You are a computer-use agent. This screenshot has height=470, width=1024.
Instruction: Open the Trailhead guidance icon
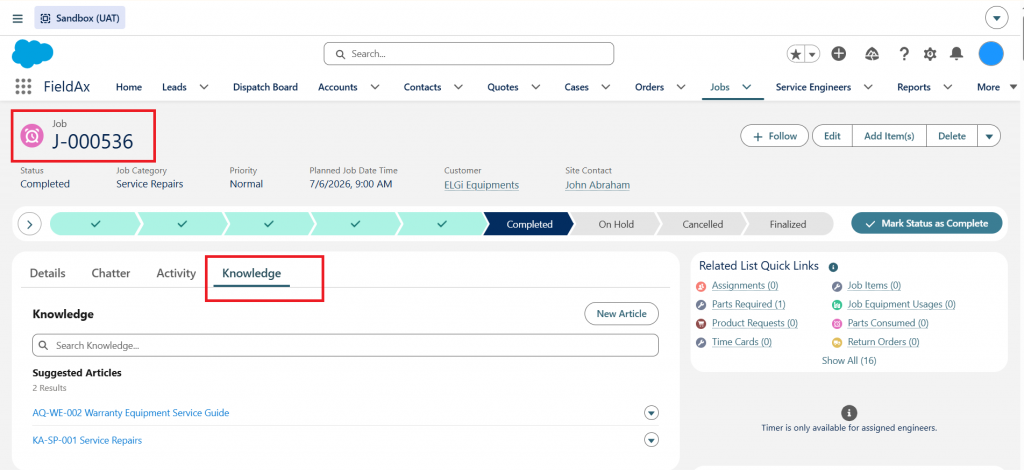click(x=871, y=54)
